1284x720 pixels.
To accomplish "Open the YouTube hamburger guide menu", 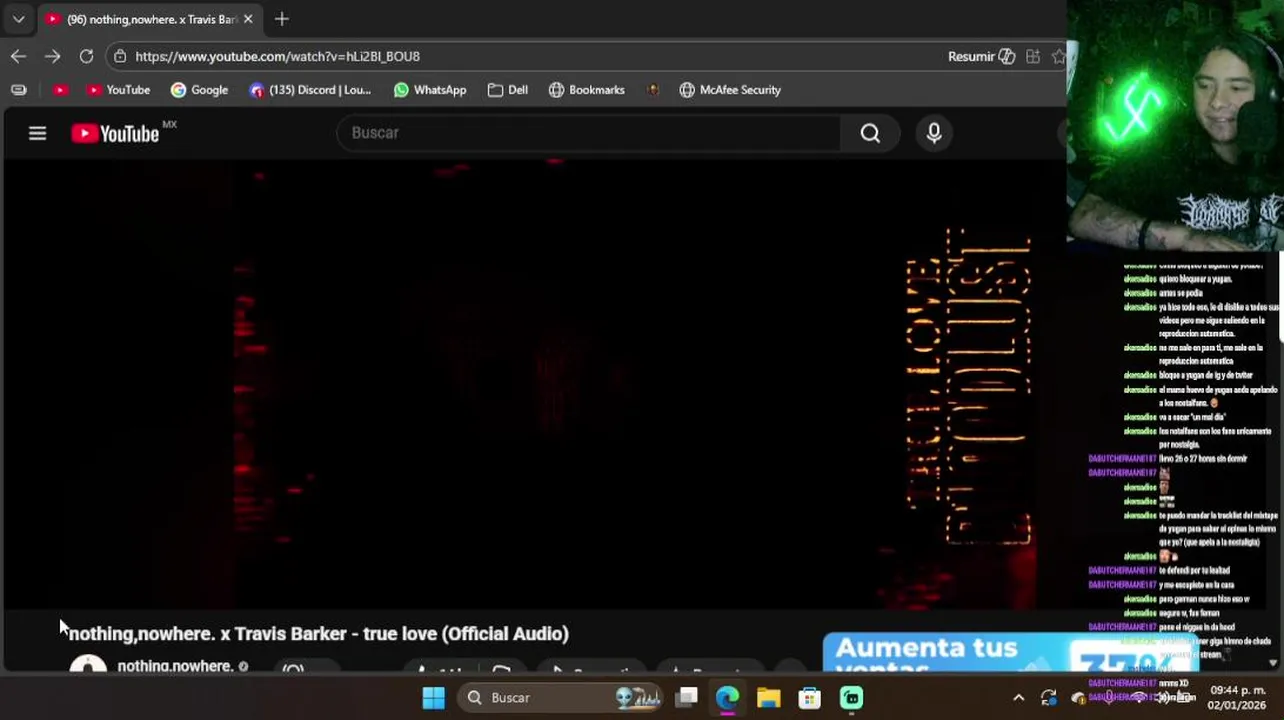I will pyautogui.click(x=37, y=133).
